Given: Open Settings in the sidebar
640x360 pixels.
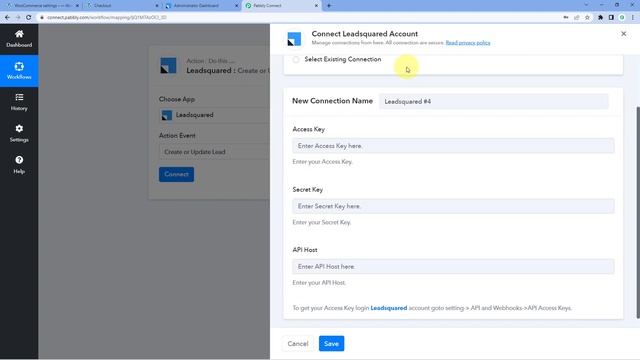Looking at the screenshot, I should [19, 133].
